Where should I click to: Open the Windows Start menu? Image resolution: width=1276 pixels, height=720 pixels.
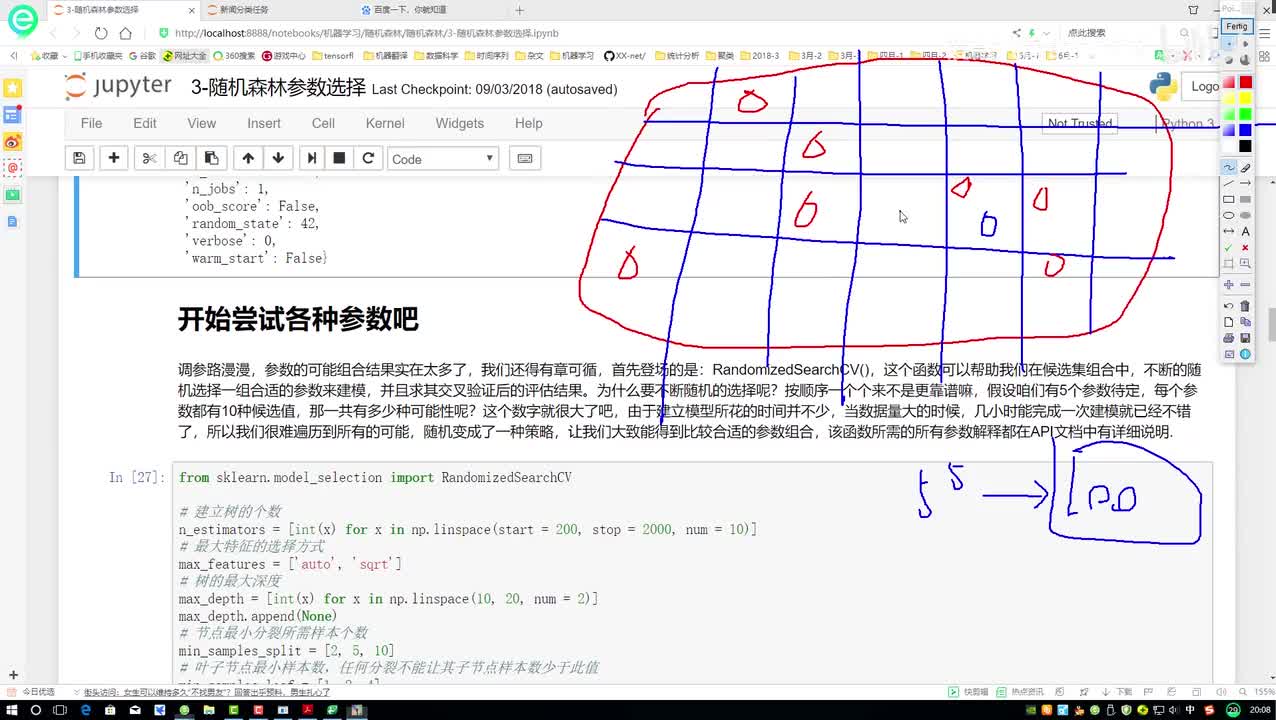pos(11,710)
